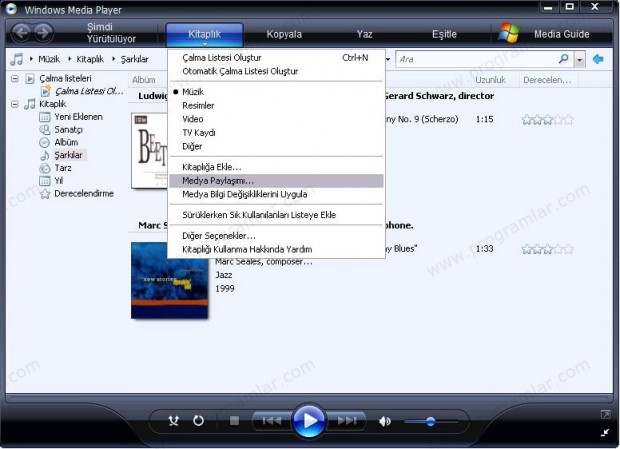Viewport: 620px width, 449px height.
Task: Select Şarkılar in the library tree
Action: pyautogui.click(x=68, y=155)
